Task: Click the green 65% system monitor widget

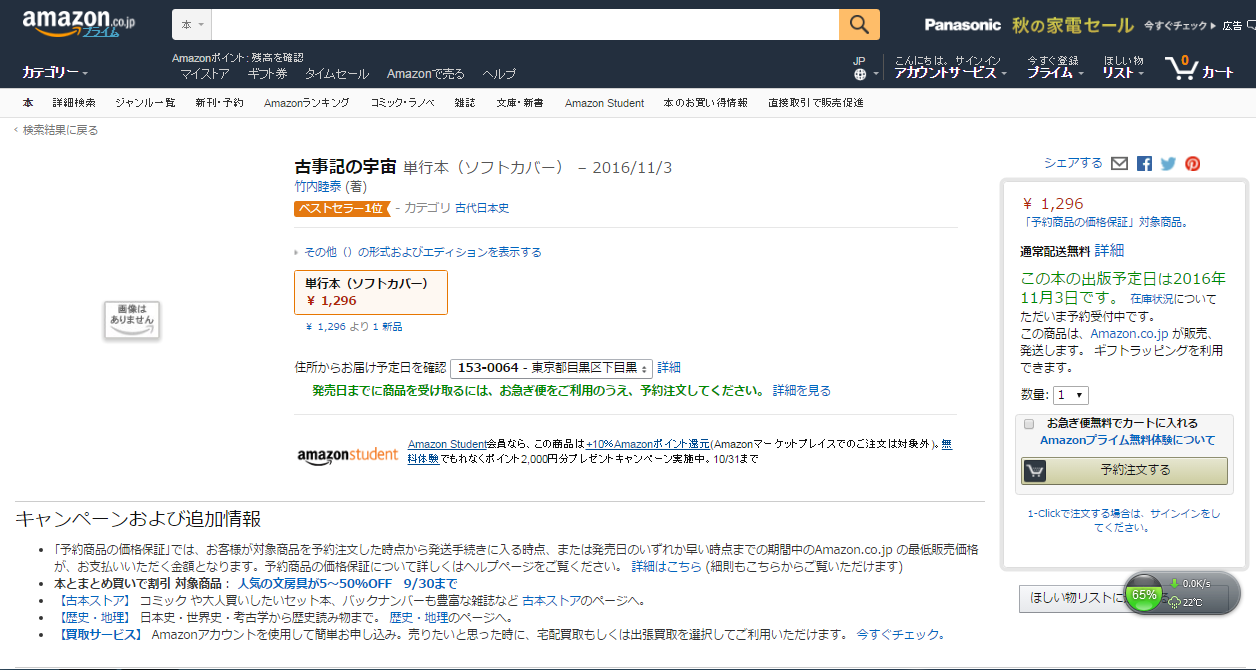Action: 1142,594
